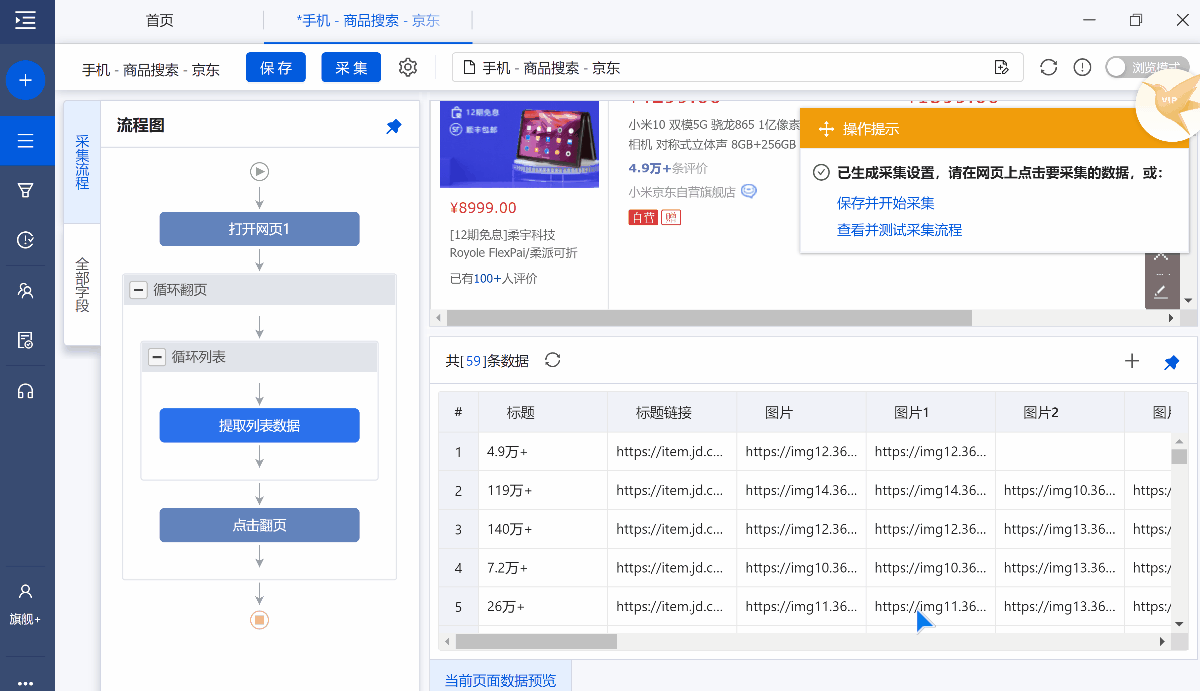This screenshot has height=691, width=1200.
Task: Unpin the 流程图 panel pin icon
Action: [394, 126]
